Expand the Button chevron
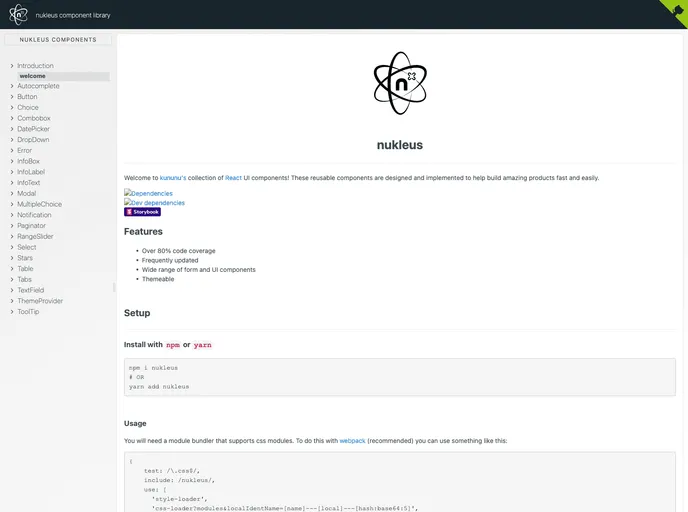Screen dimensions: 688x512 coord(12,97)
